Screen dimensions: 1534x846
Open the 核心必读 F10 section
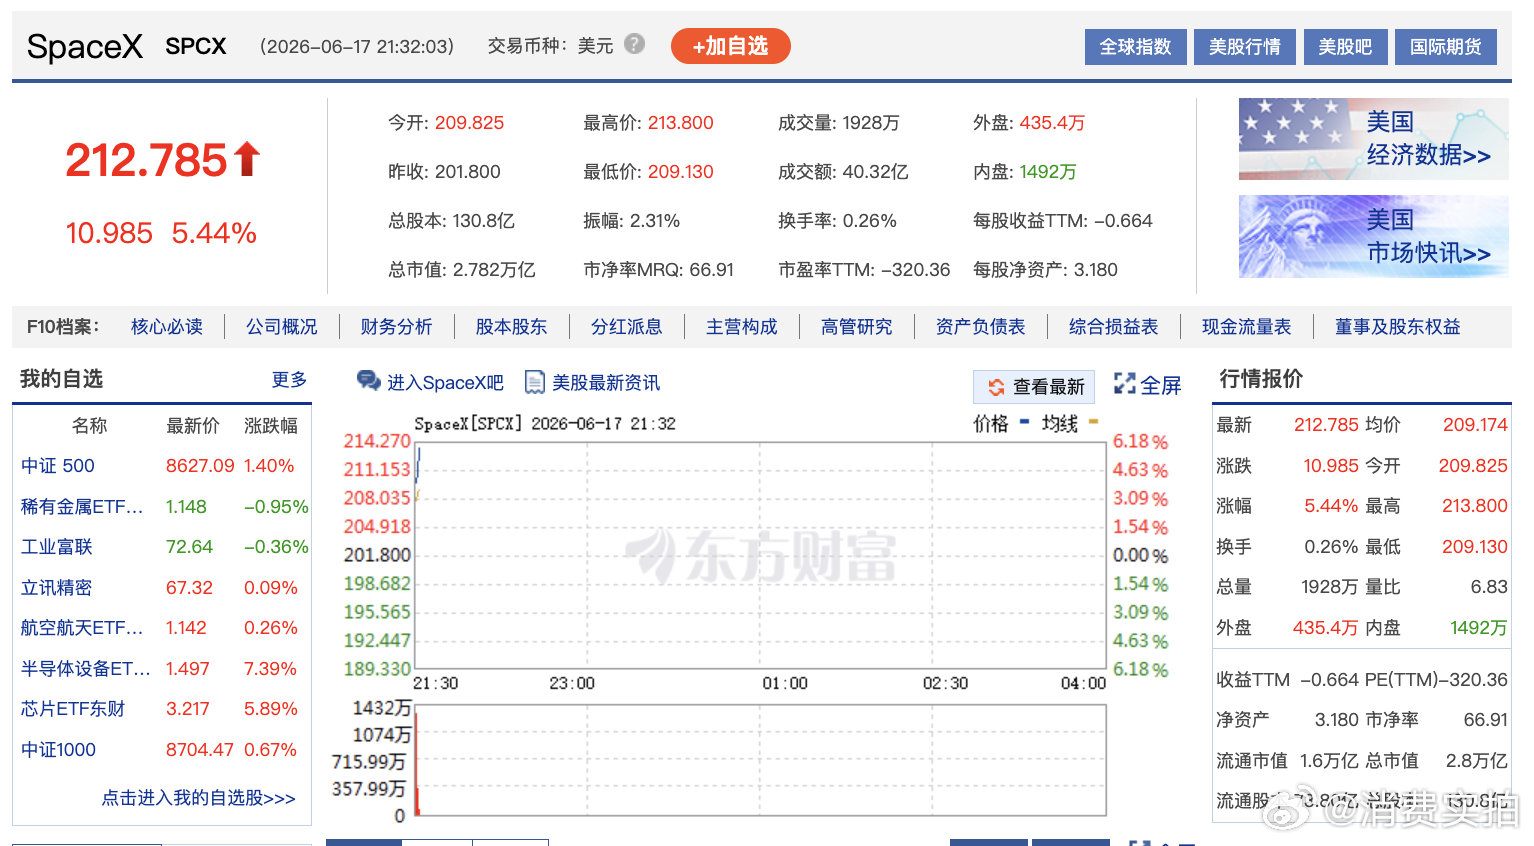(x=167, y=327)
